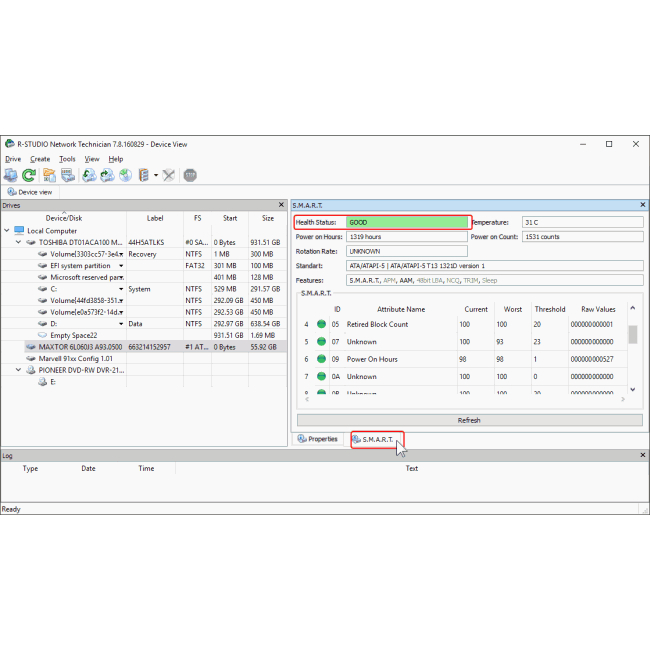Screen dimensions: 650x650
Task: Close the Drives panel
Action: pos(281,205)
